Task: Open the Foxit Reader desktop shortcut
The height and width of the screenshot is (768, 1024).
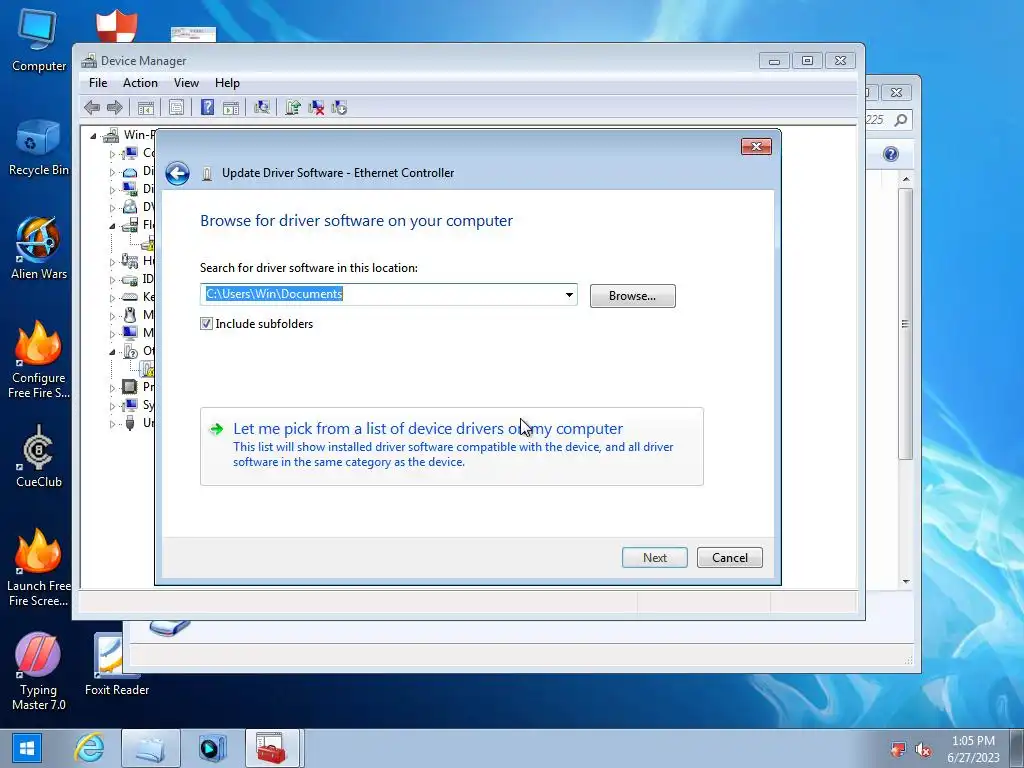Action: click(x=117, y=665)
